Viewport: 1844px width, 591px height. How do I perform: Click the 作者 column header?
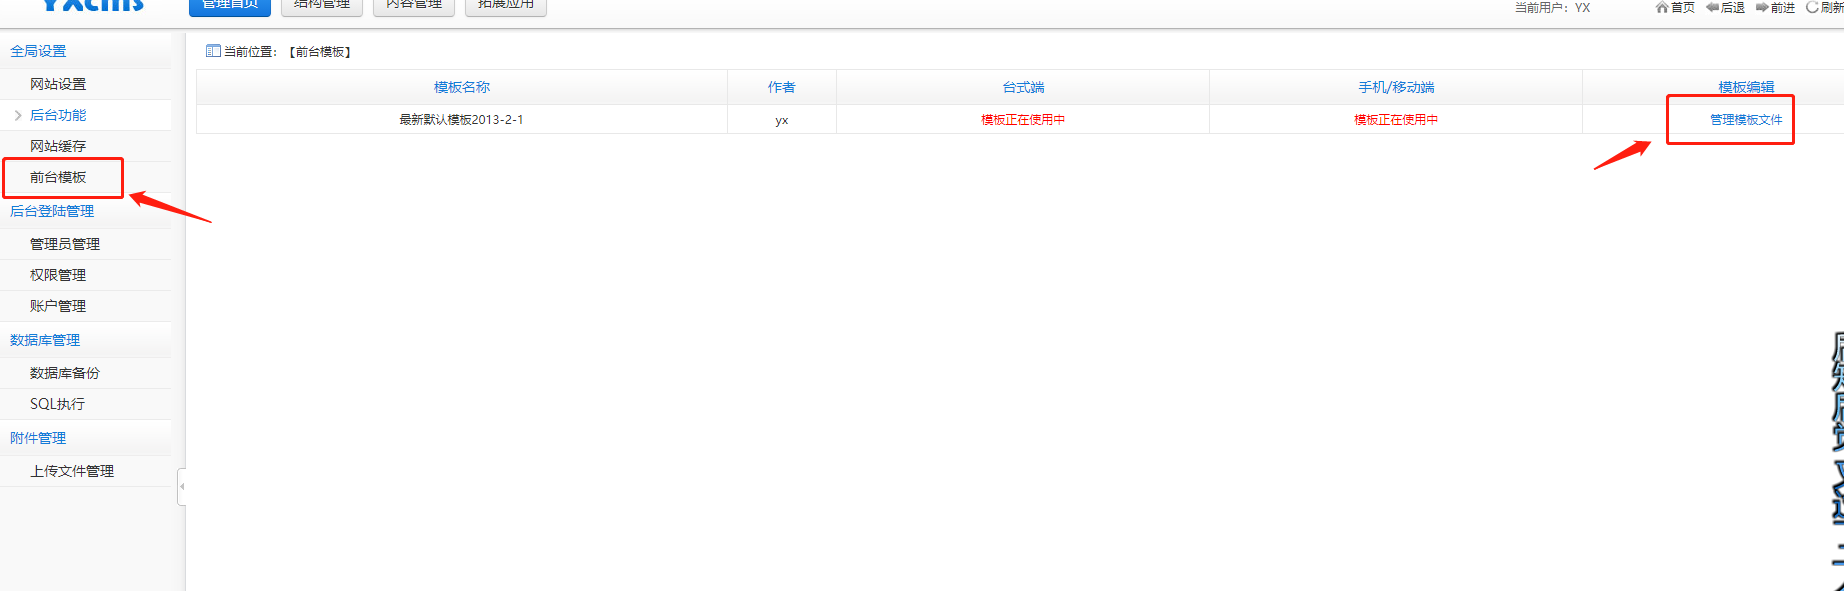(x=782, y=87)
